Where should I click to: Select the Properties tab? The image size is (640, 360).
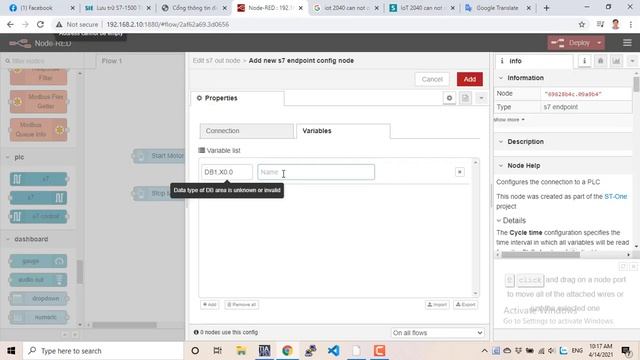238,98
